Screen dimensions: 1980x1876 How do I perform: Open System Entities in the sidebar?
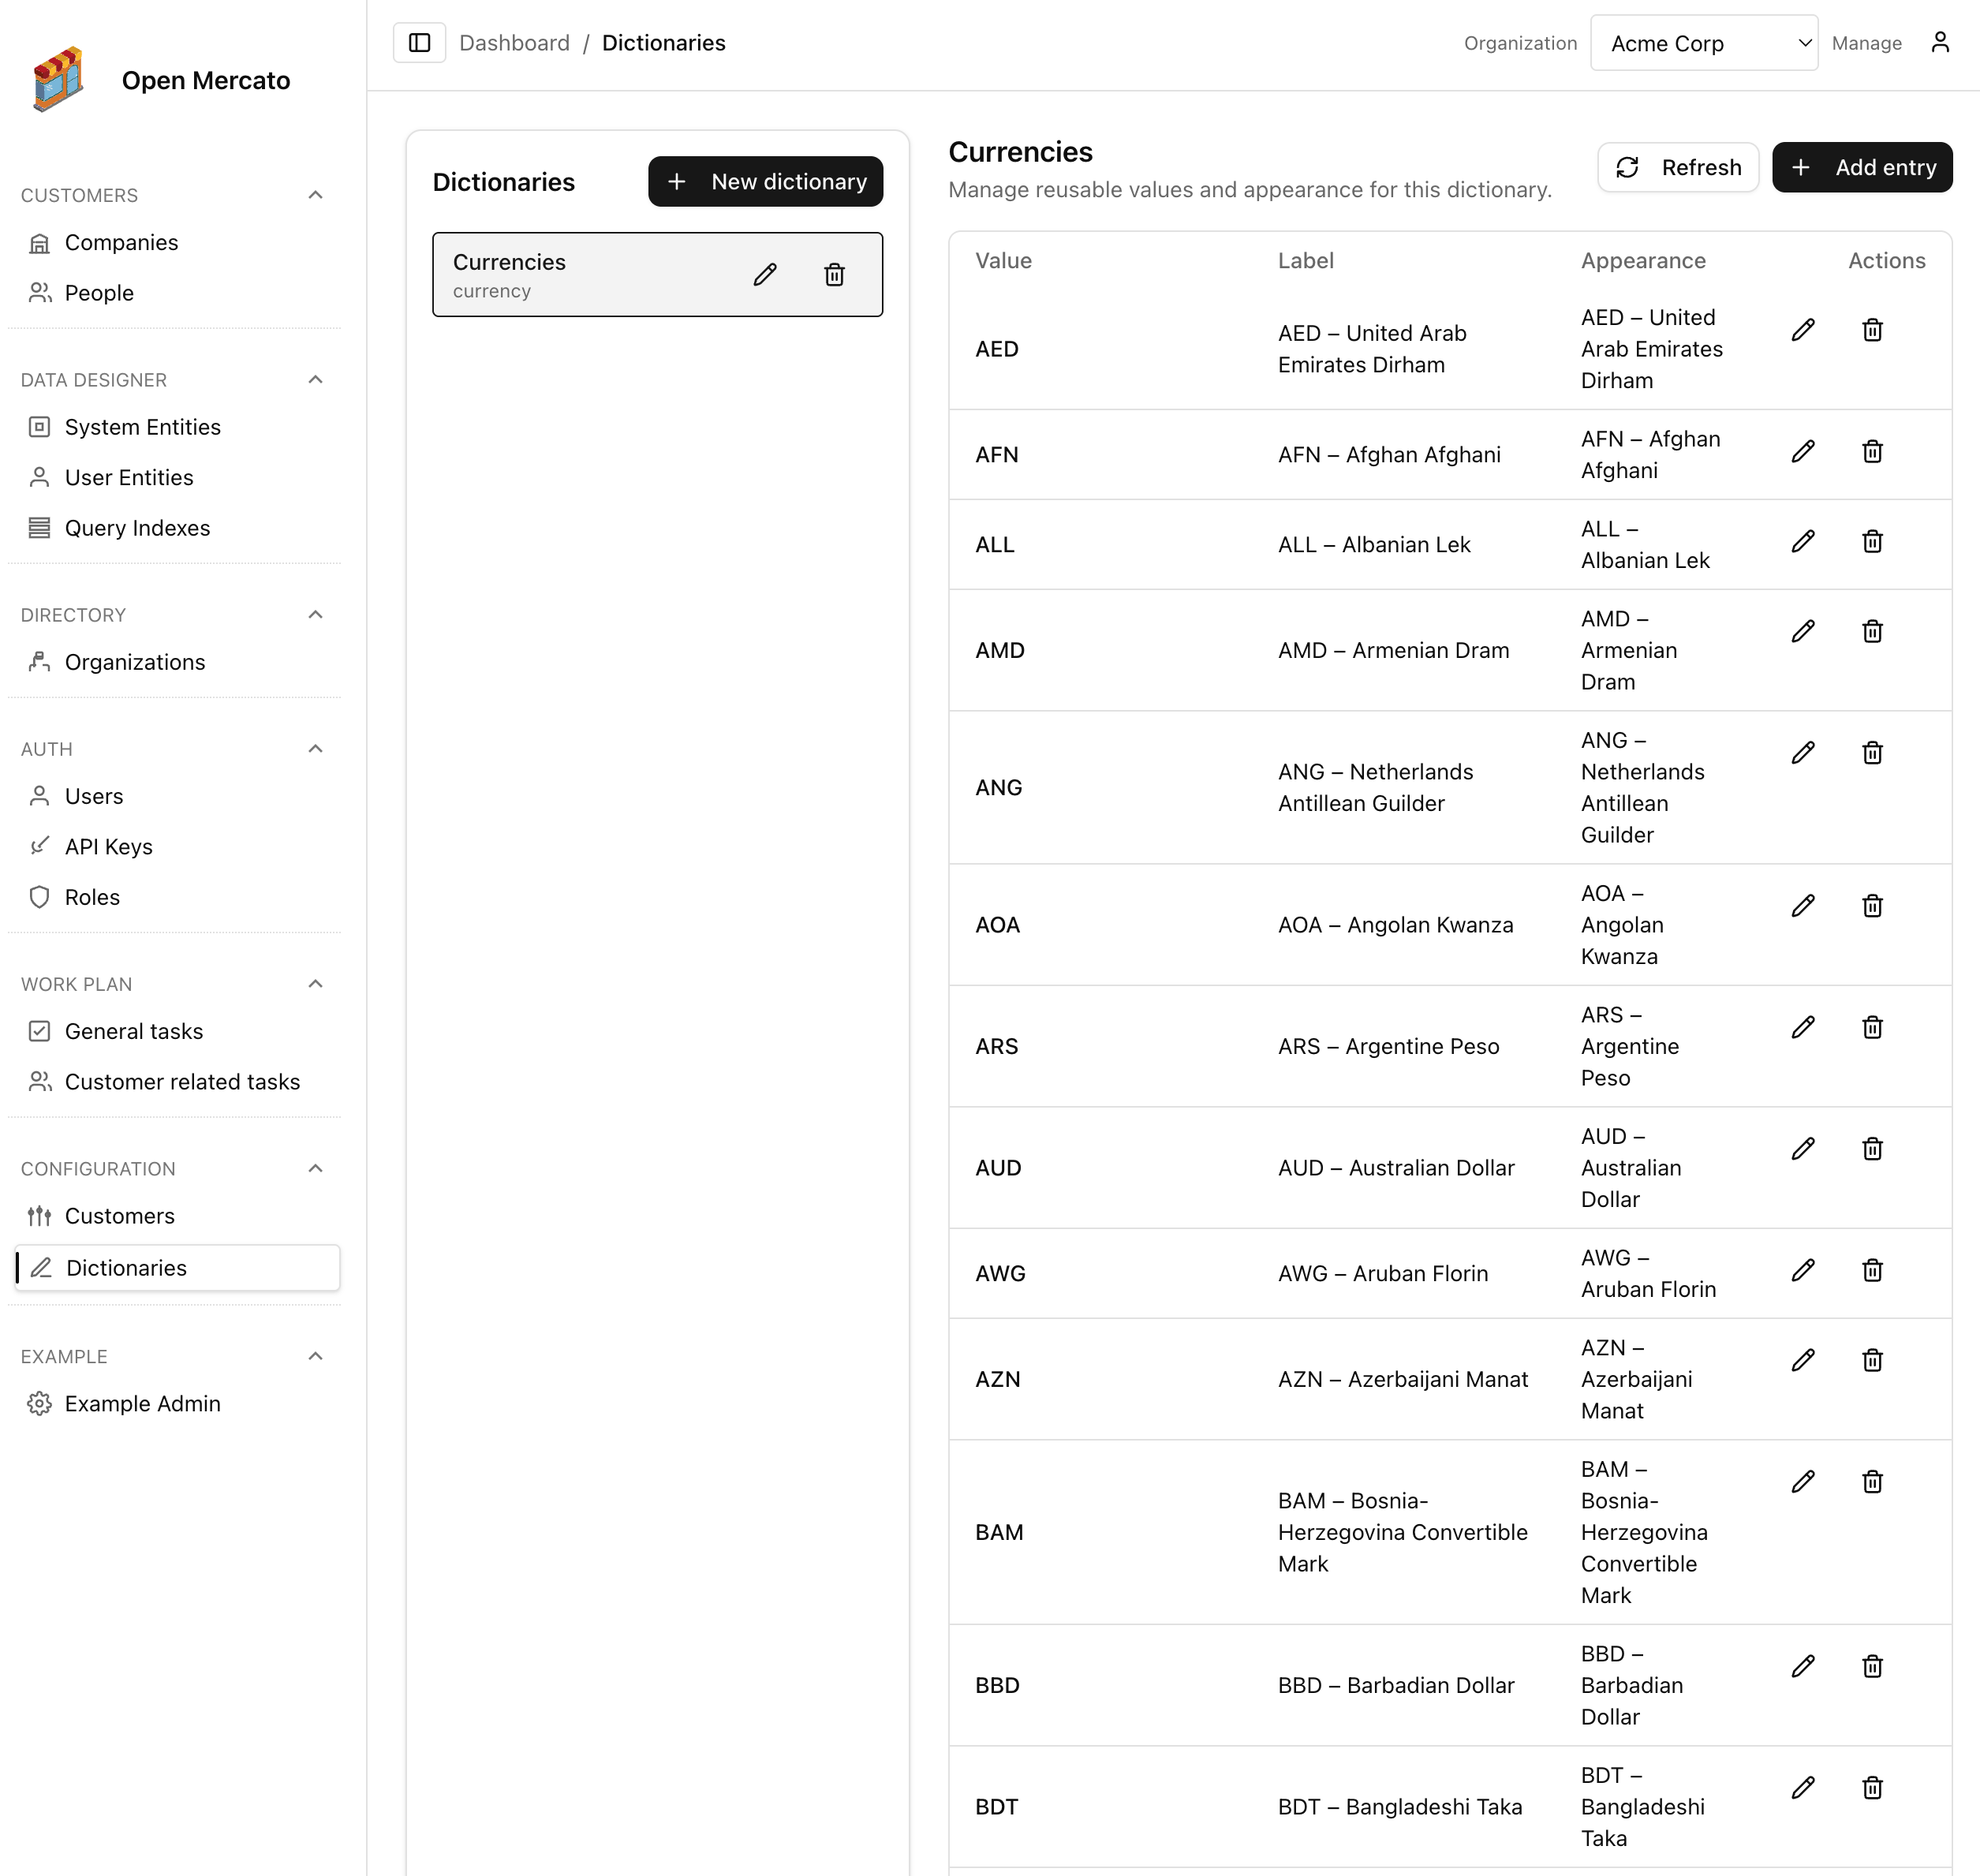(142, 427)
